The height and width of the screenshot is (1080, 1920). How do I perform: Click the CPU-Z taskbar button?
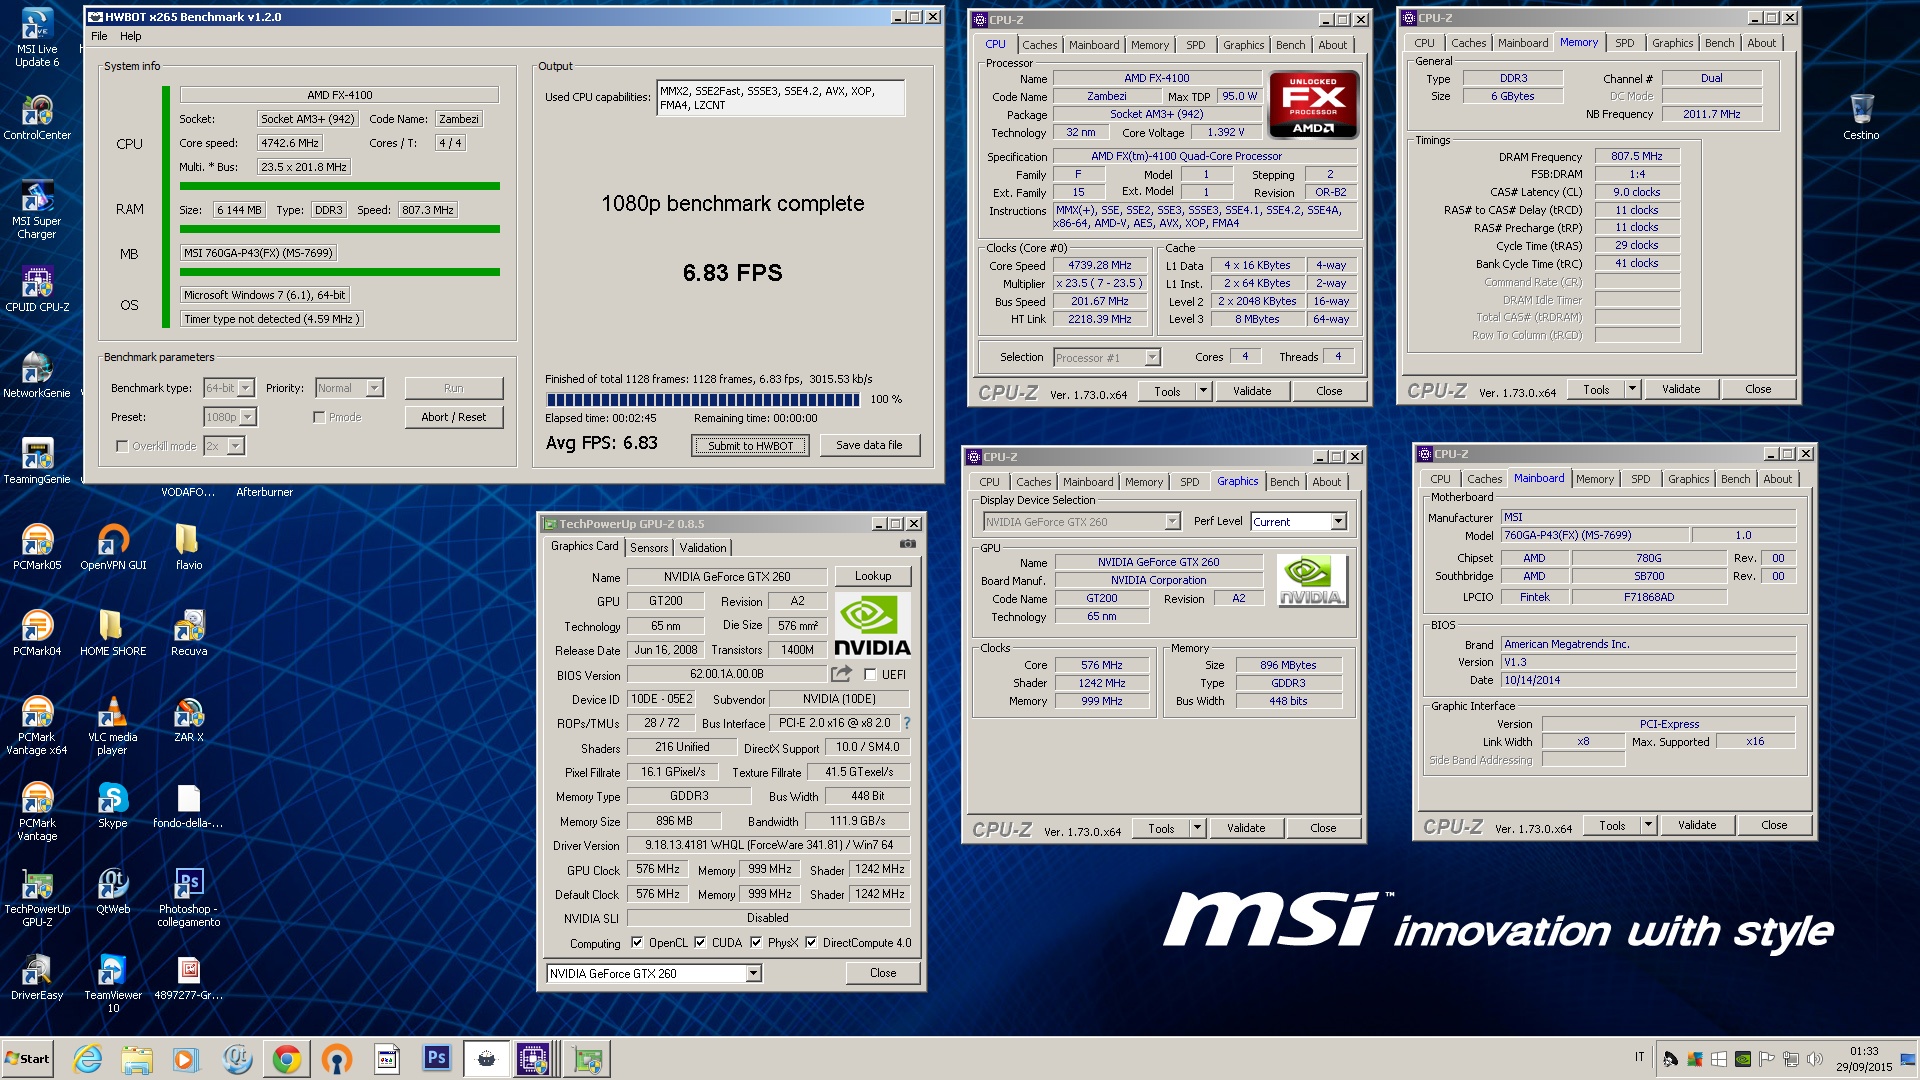click(x=534, y=1059)
